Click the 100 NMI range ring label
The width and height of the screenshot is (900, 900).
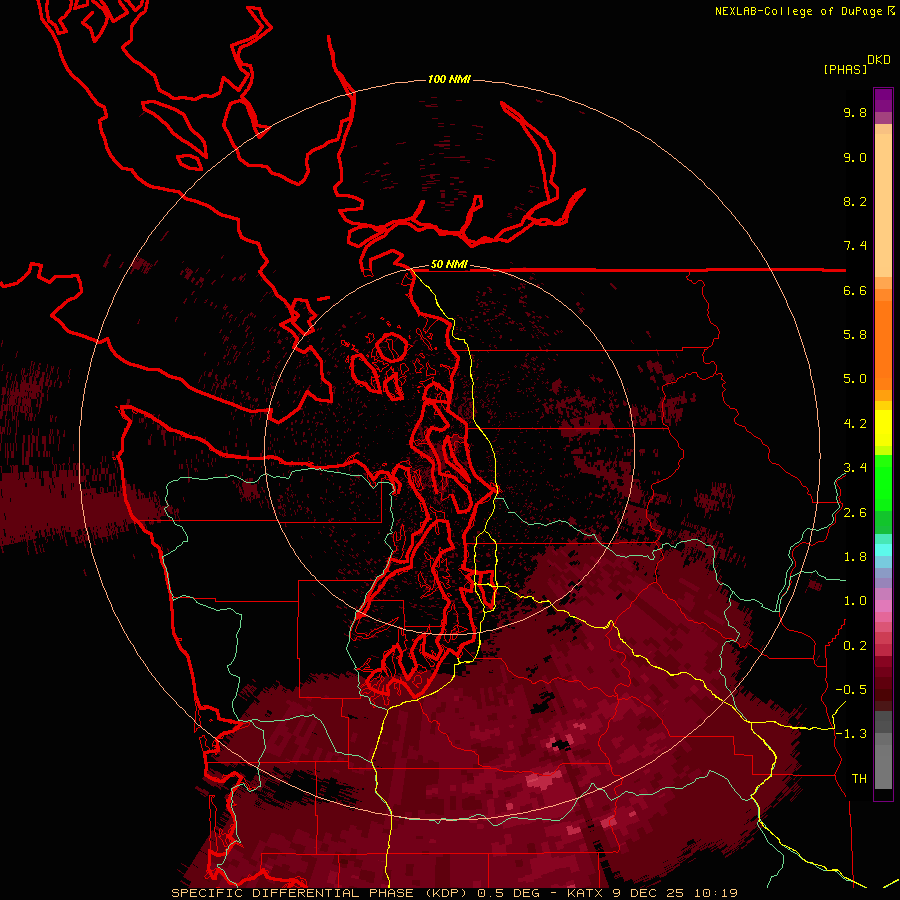click(449, 79)
